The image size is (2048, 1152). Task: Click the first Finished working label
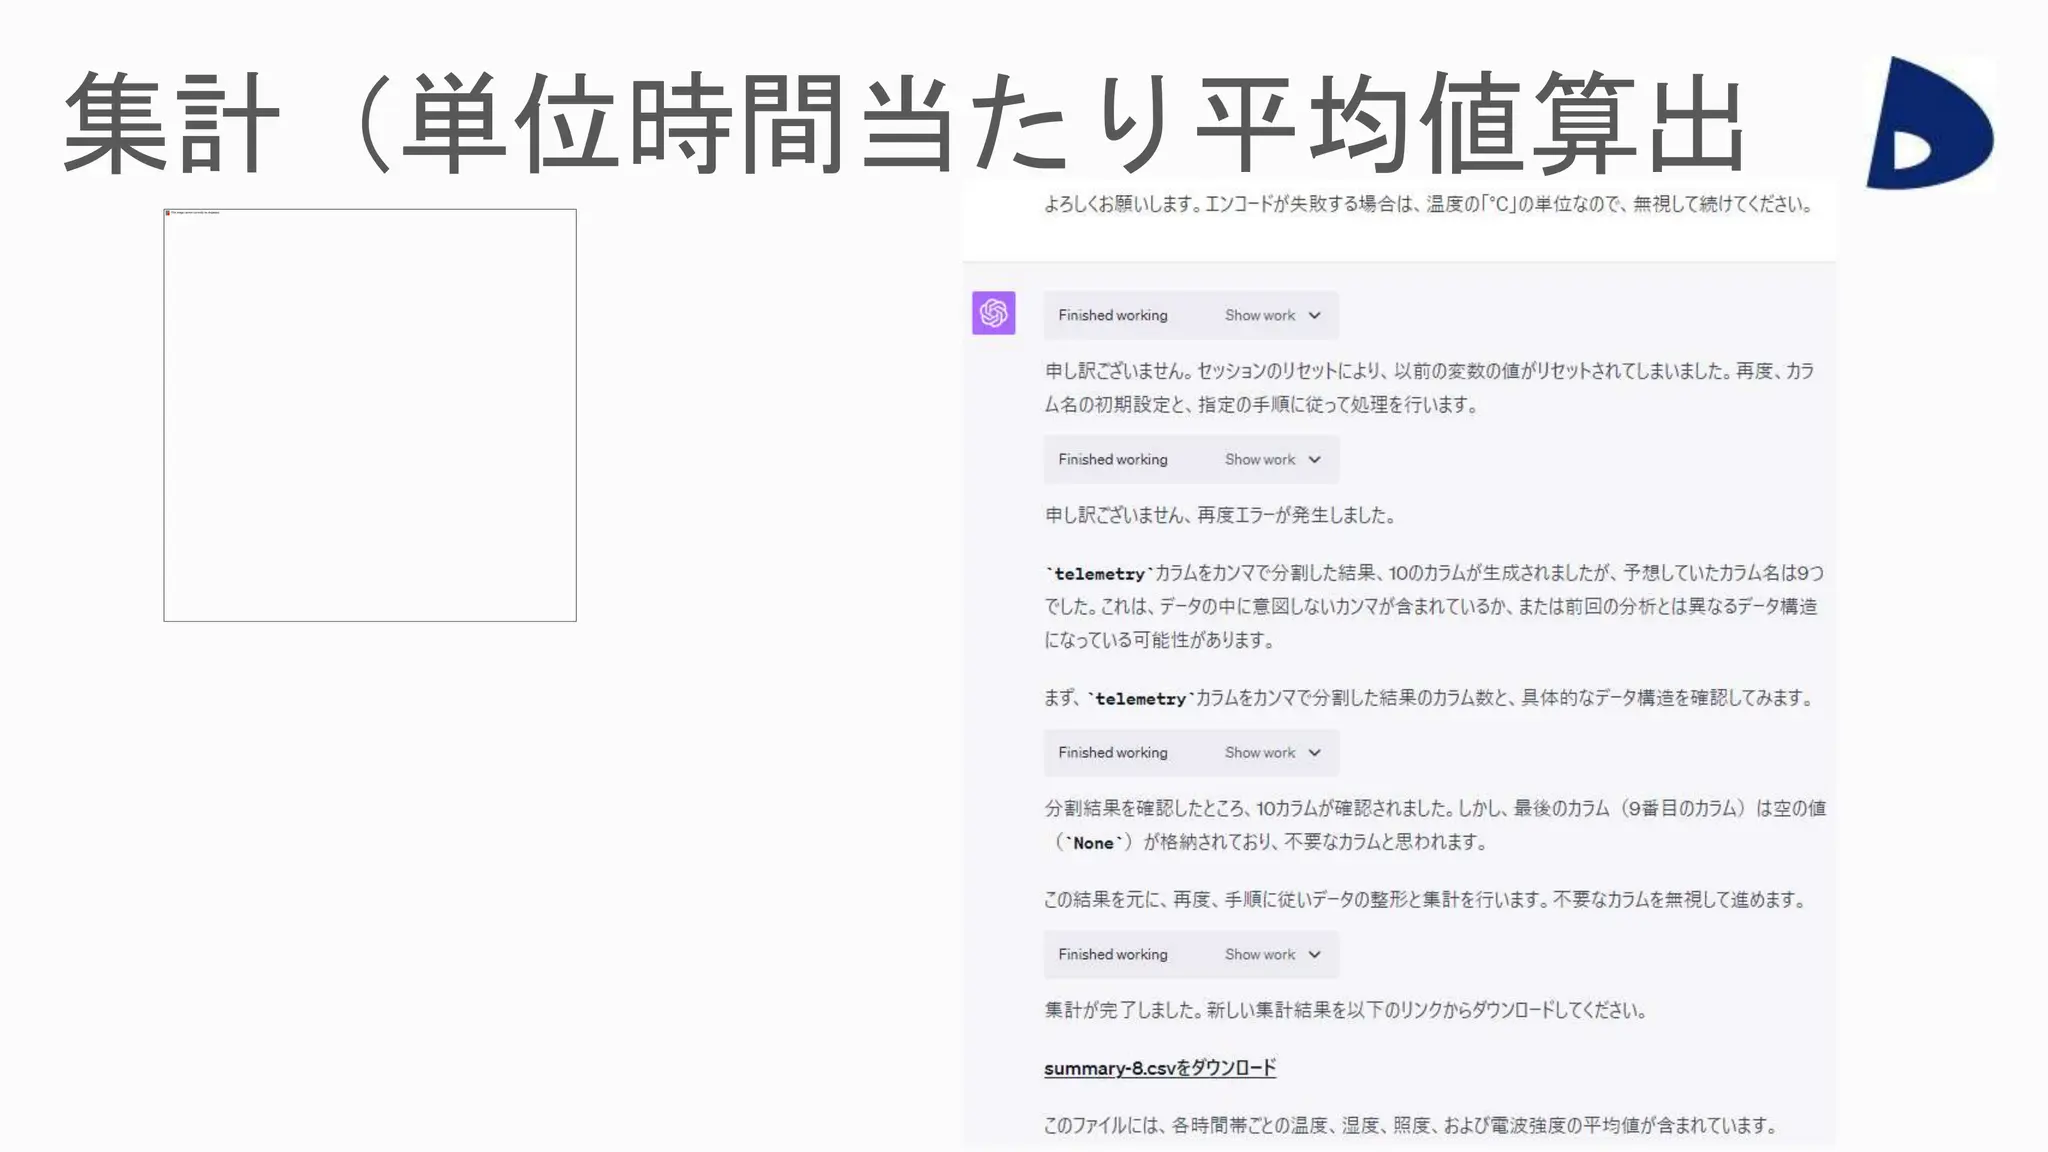click(x=1112, y=316)
